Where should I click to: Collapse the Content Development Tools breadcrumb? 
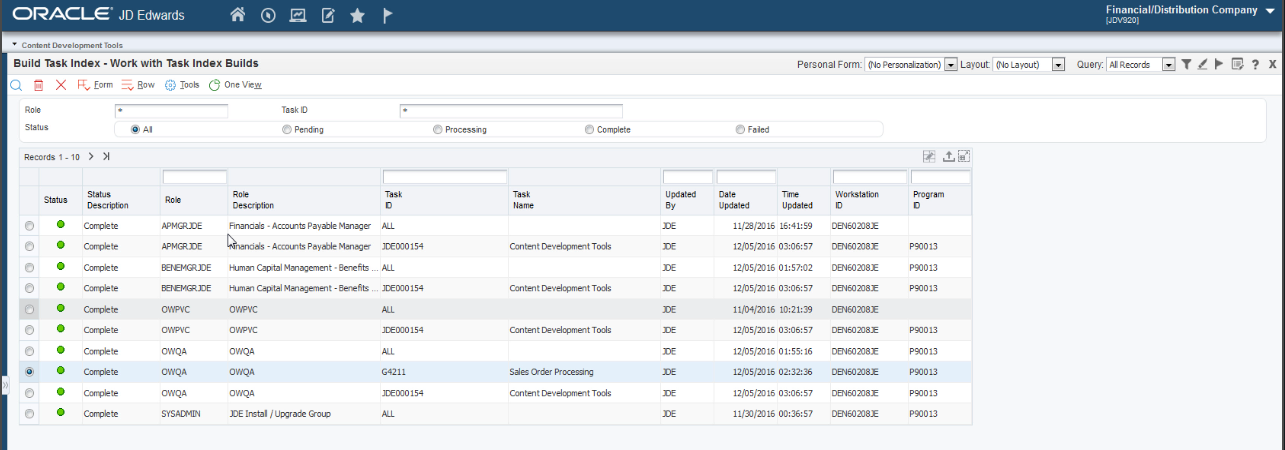pyautogui.click(x=15, y=44)
